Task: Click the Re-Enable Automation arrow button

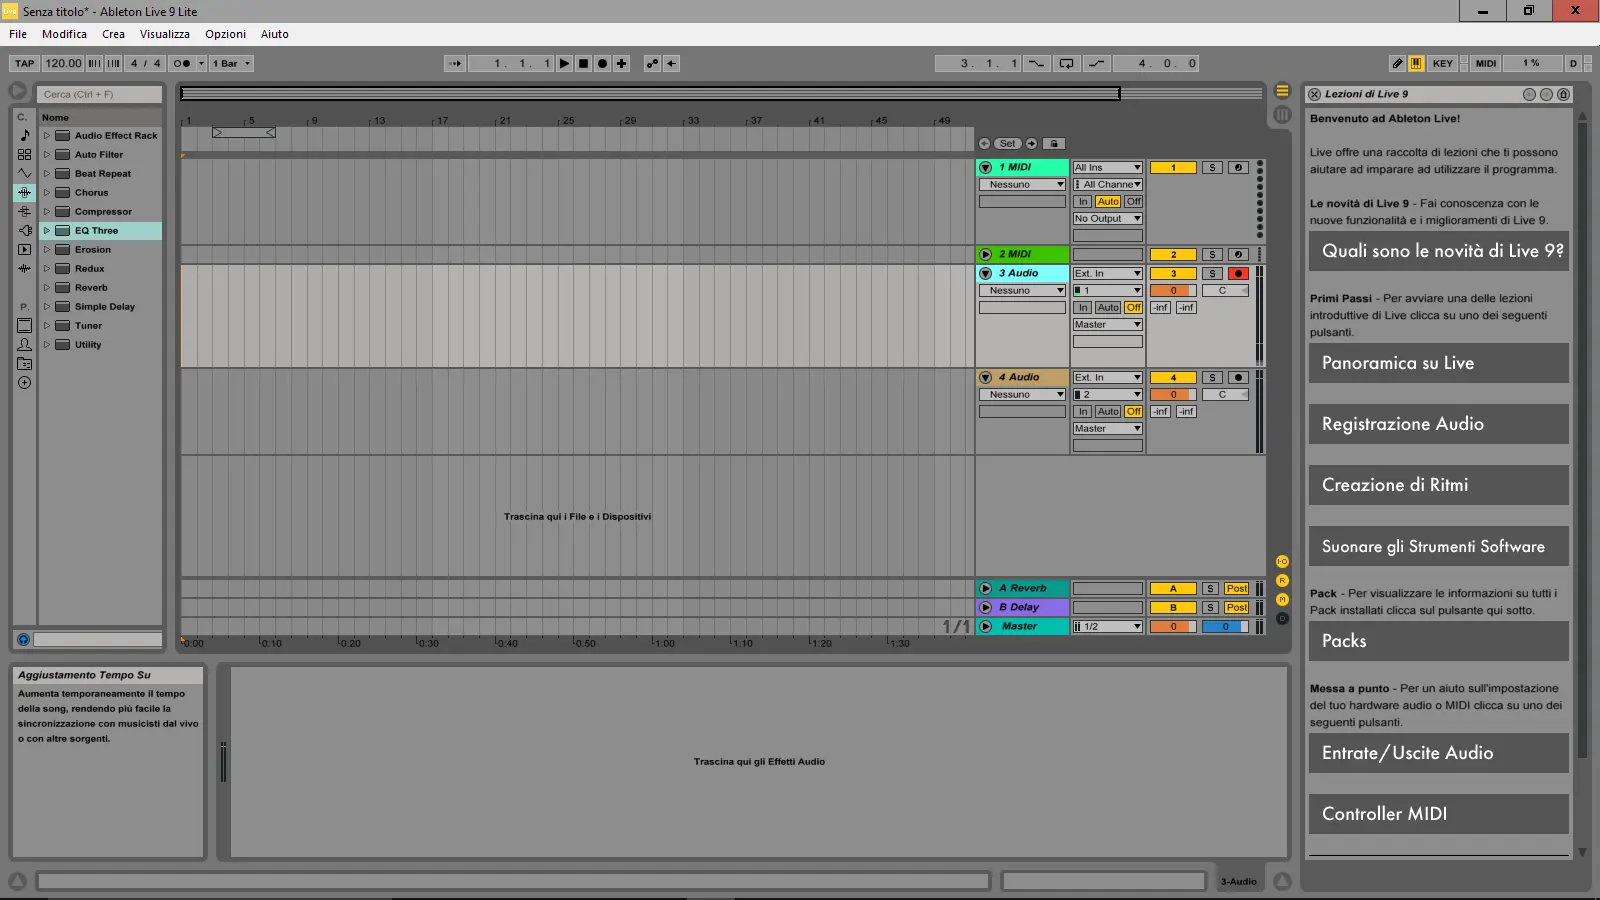Action: coord(671,63)
